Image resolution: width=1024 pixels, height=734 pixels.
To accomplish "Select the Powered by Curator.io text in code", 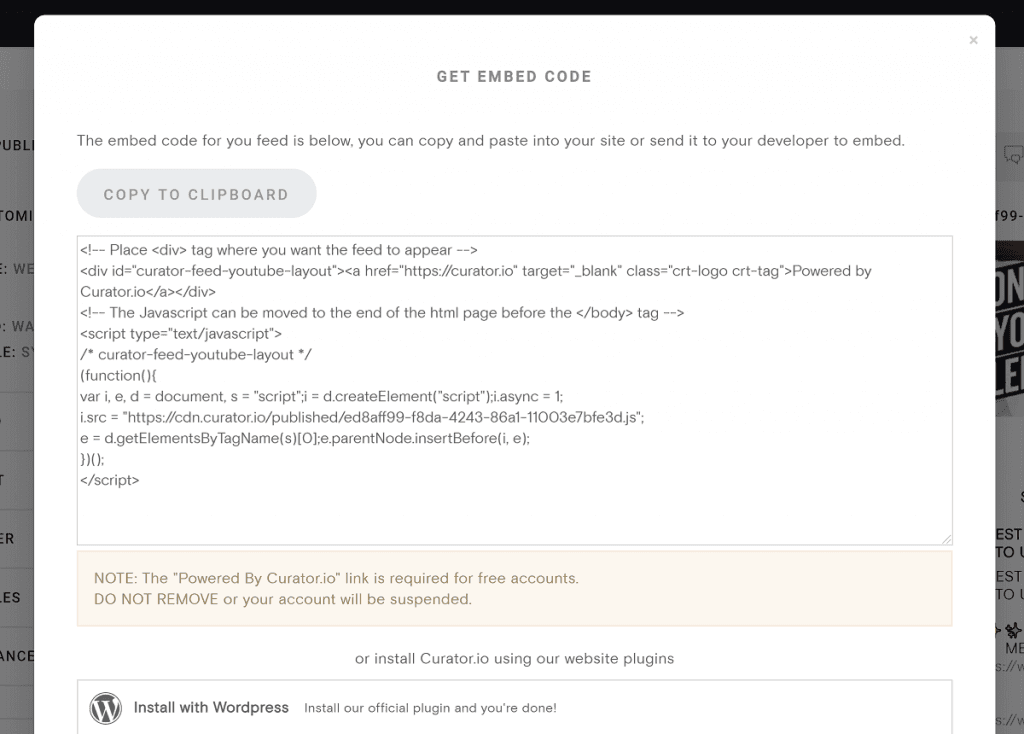I will [x=836, y=270].
